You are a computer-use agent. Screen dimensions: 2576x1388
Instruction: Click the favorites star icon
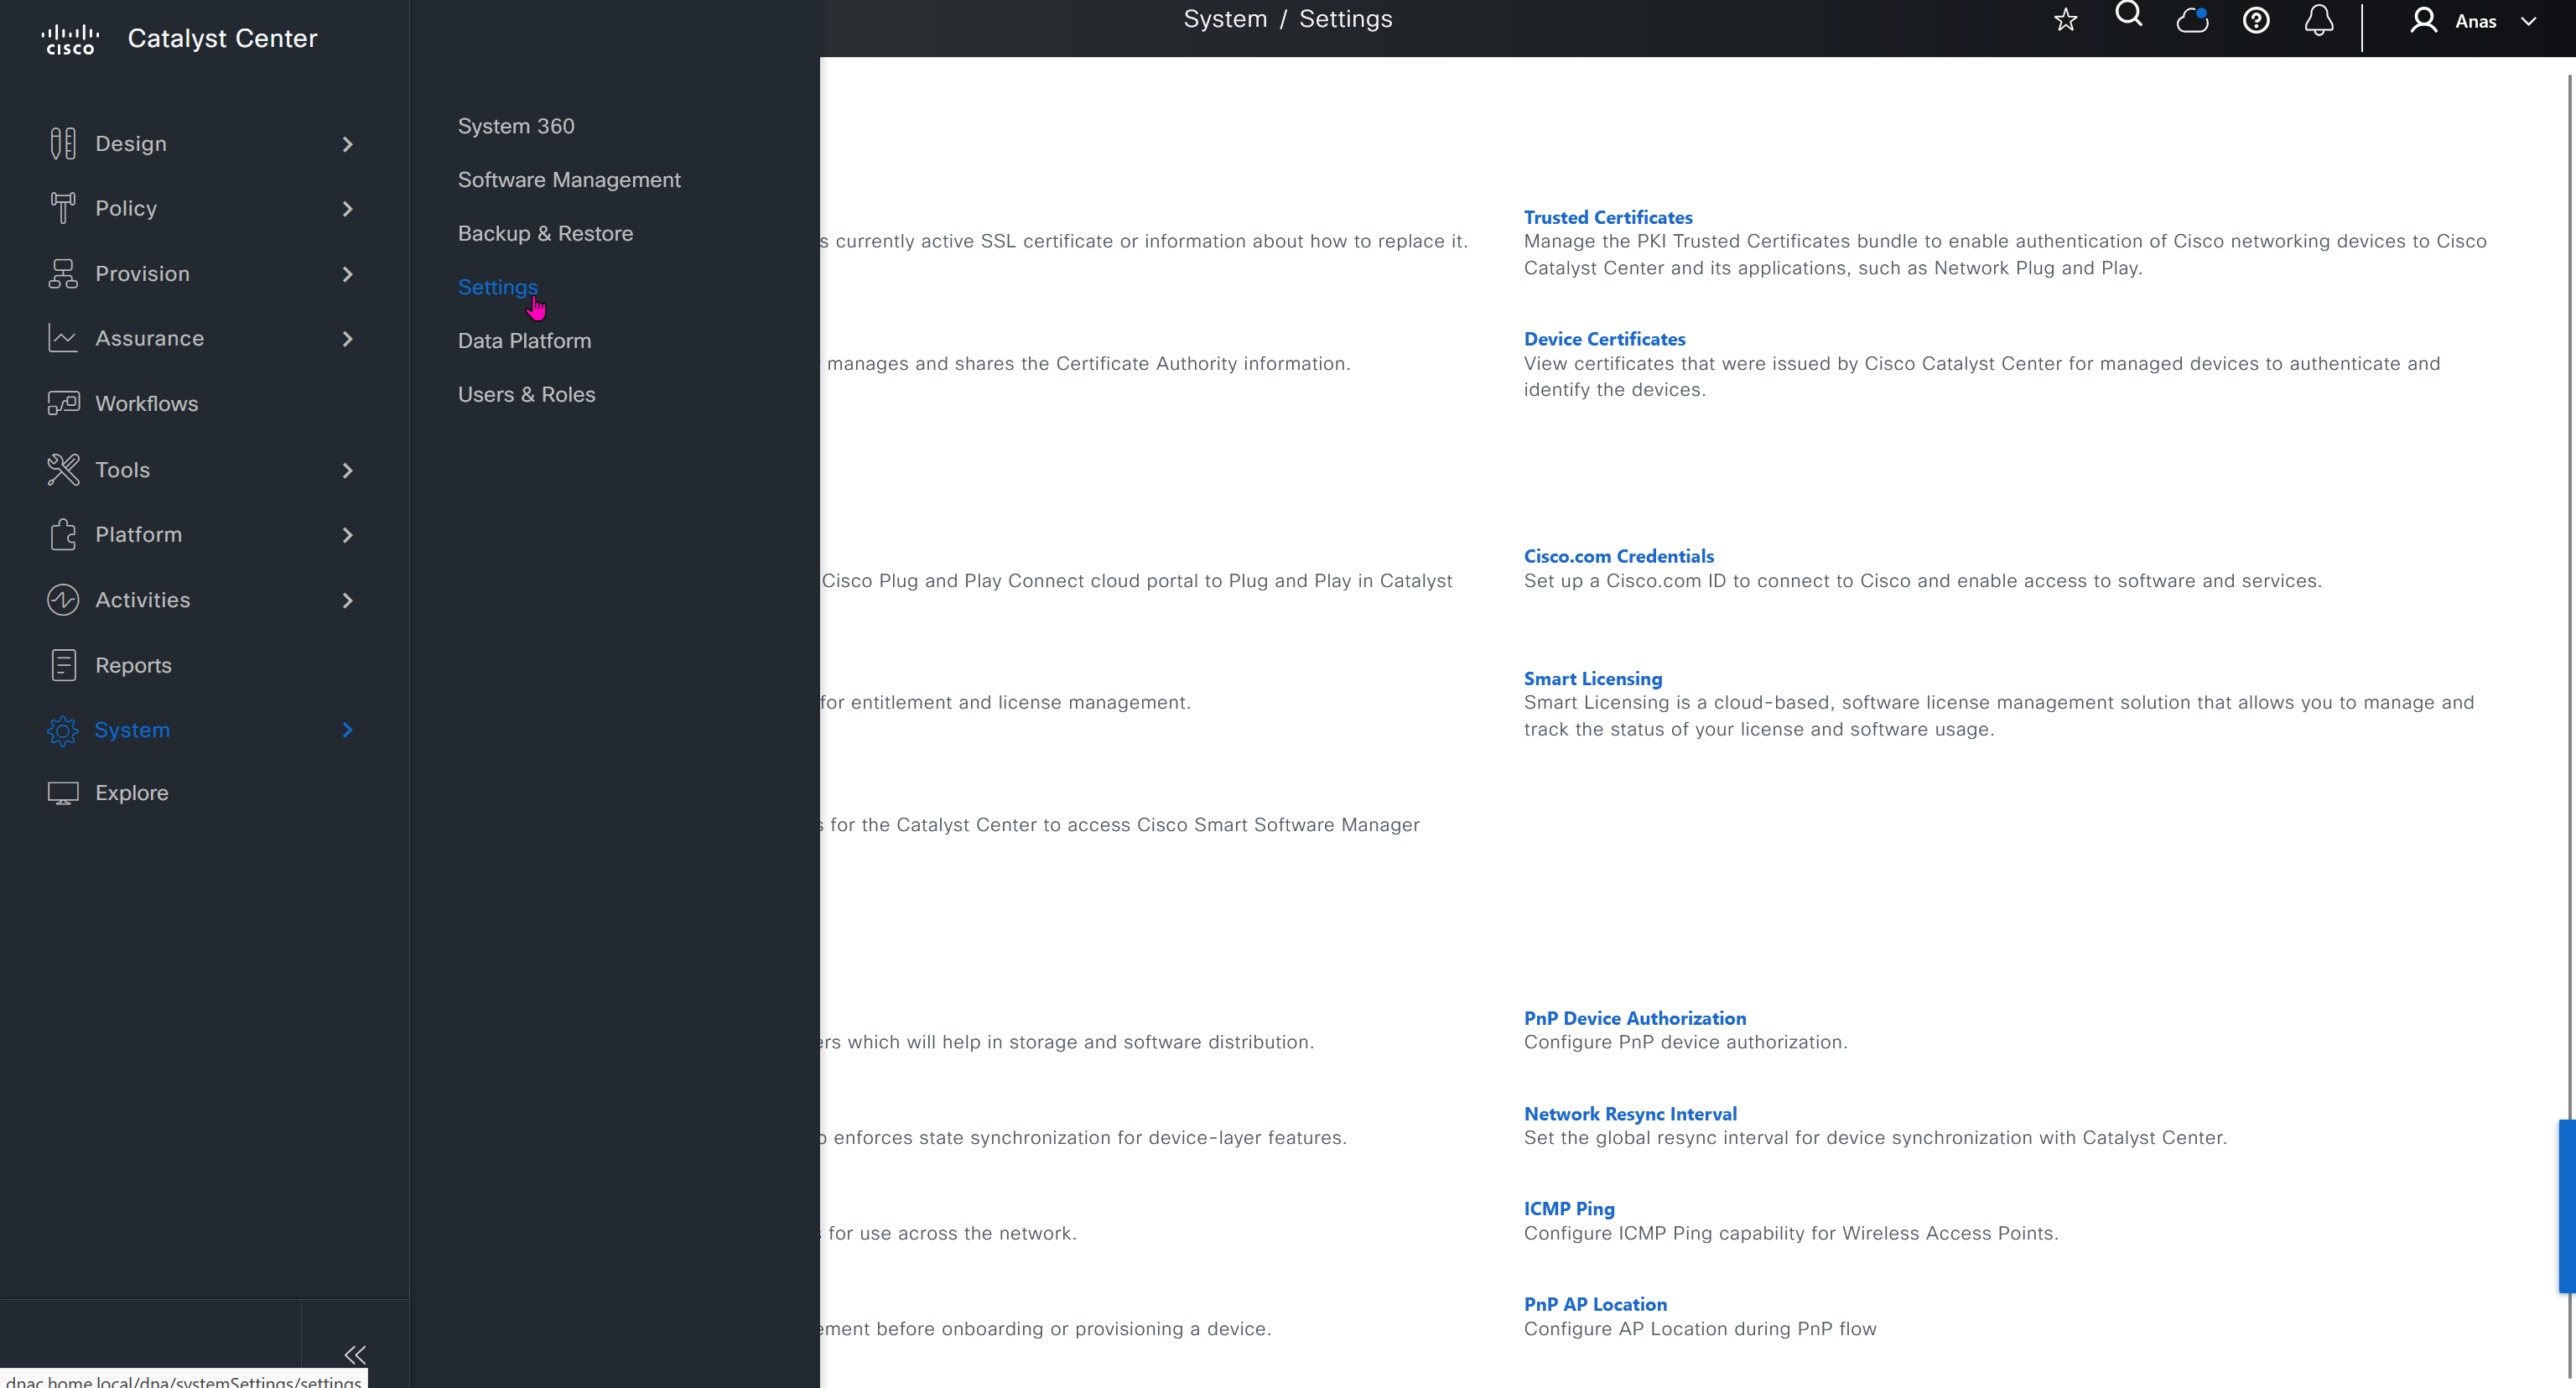point(2065,20)
